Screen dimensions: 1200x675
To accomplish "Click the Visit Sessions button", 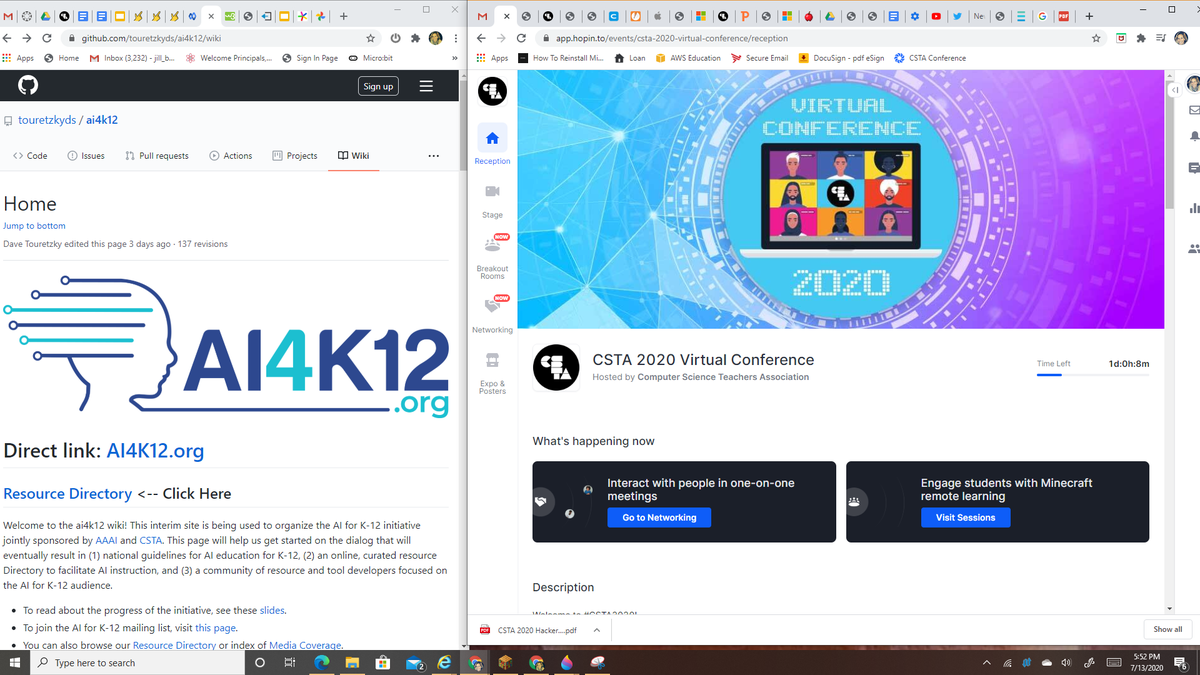I will tap(965, 517).
